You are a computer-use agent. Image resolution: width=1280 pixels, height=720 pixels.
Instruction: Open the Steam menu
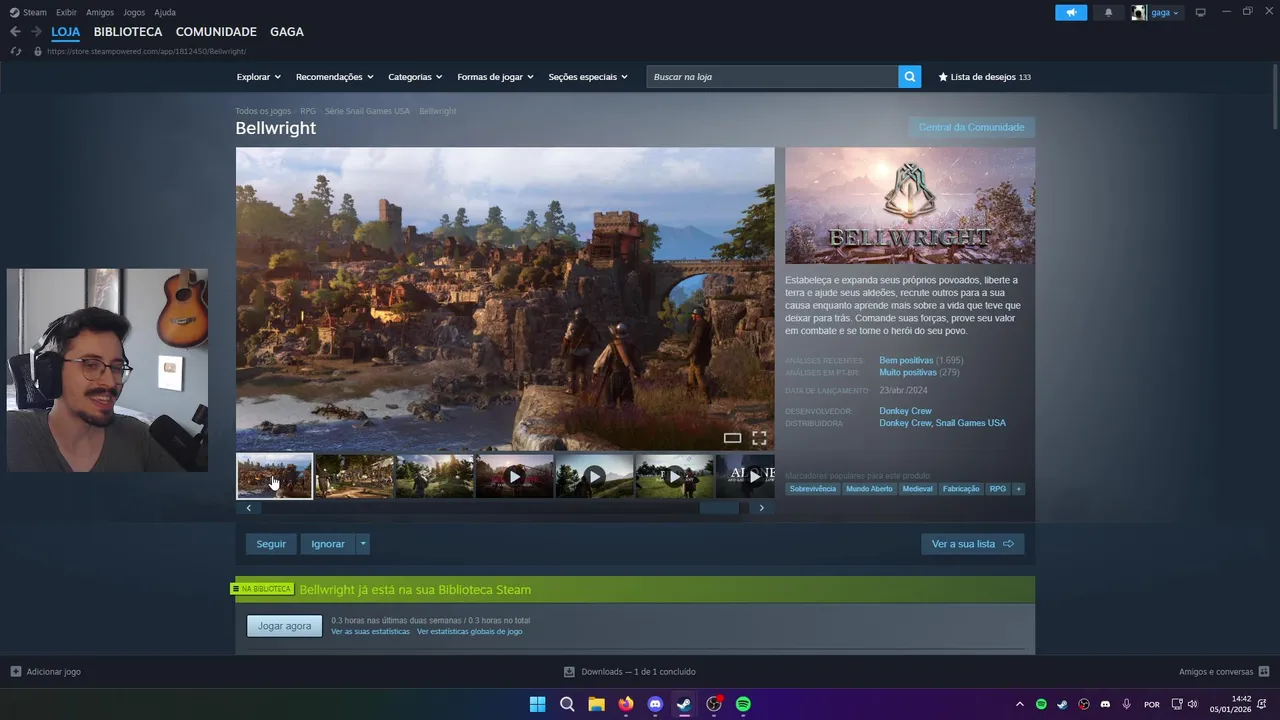coord(28,12)
